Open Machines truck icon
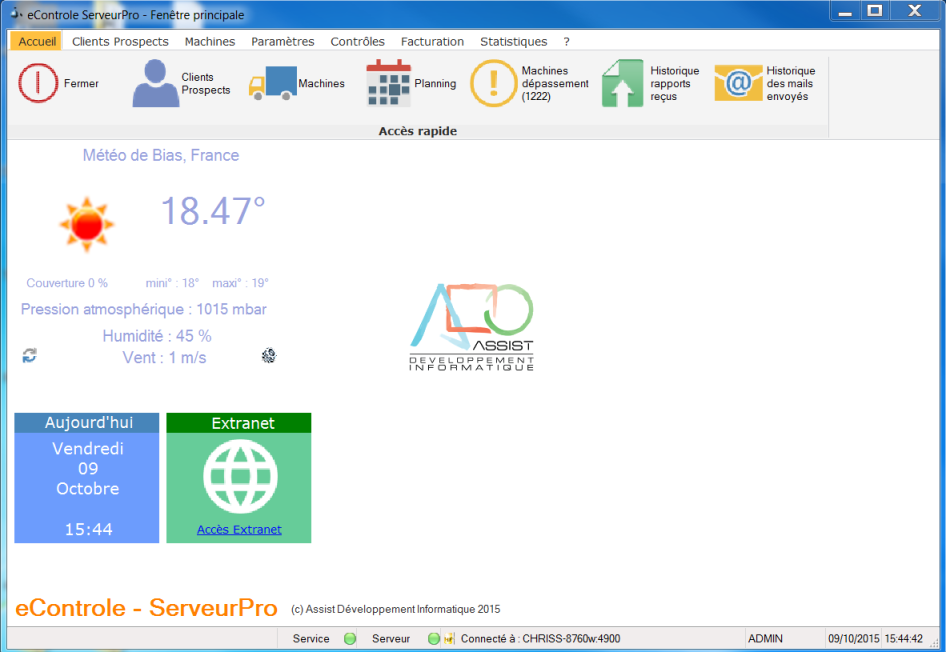The width and height of the screenshot is (946, 652). tap(272, 83)
